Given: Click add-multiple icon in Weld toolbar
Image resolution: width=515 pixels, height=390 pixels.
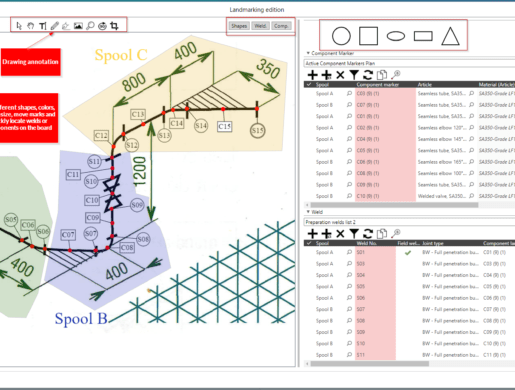Looking at the screenshot, I should (326, 234).
